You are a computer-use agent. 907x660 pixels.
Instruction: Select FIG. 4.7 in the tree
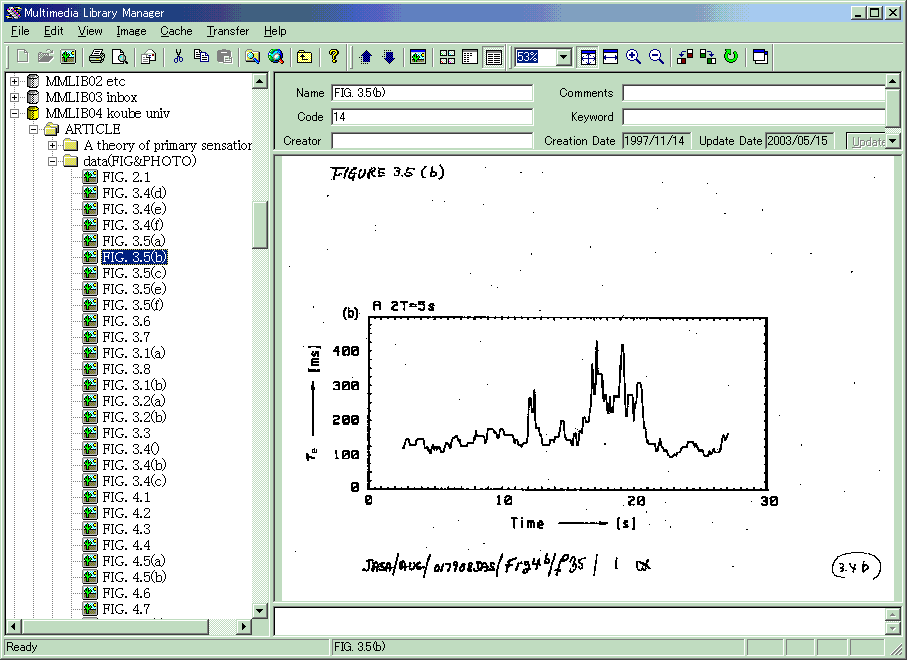126,609
